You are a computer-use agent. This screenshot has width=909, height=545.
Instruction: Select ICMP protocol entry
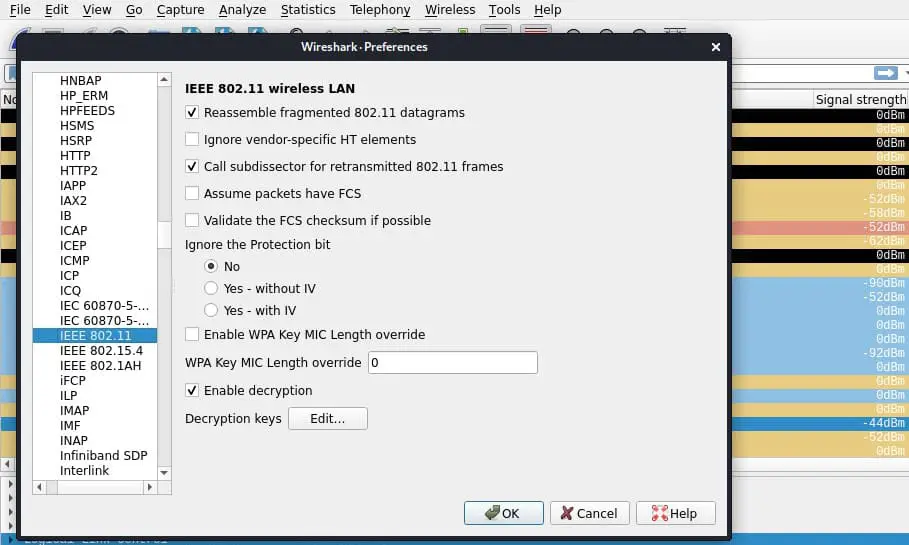click(x=74, y=261)
